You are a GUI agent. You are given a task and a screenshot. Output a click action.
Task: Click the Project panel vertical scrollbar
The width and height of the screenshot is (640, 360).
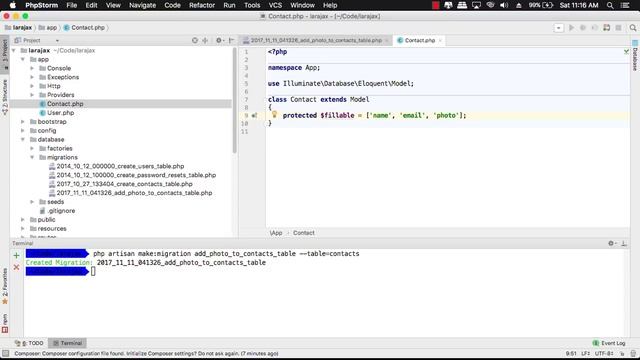235,100
